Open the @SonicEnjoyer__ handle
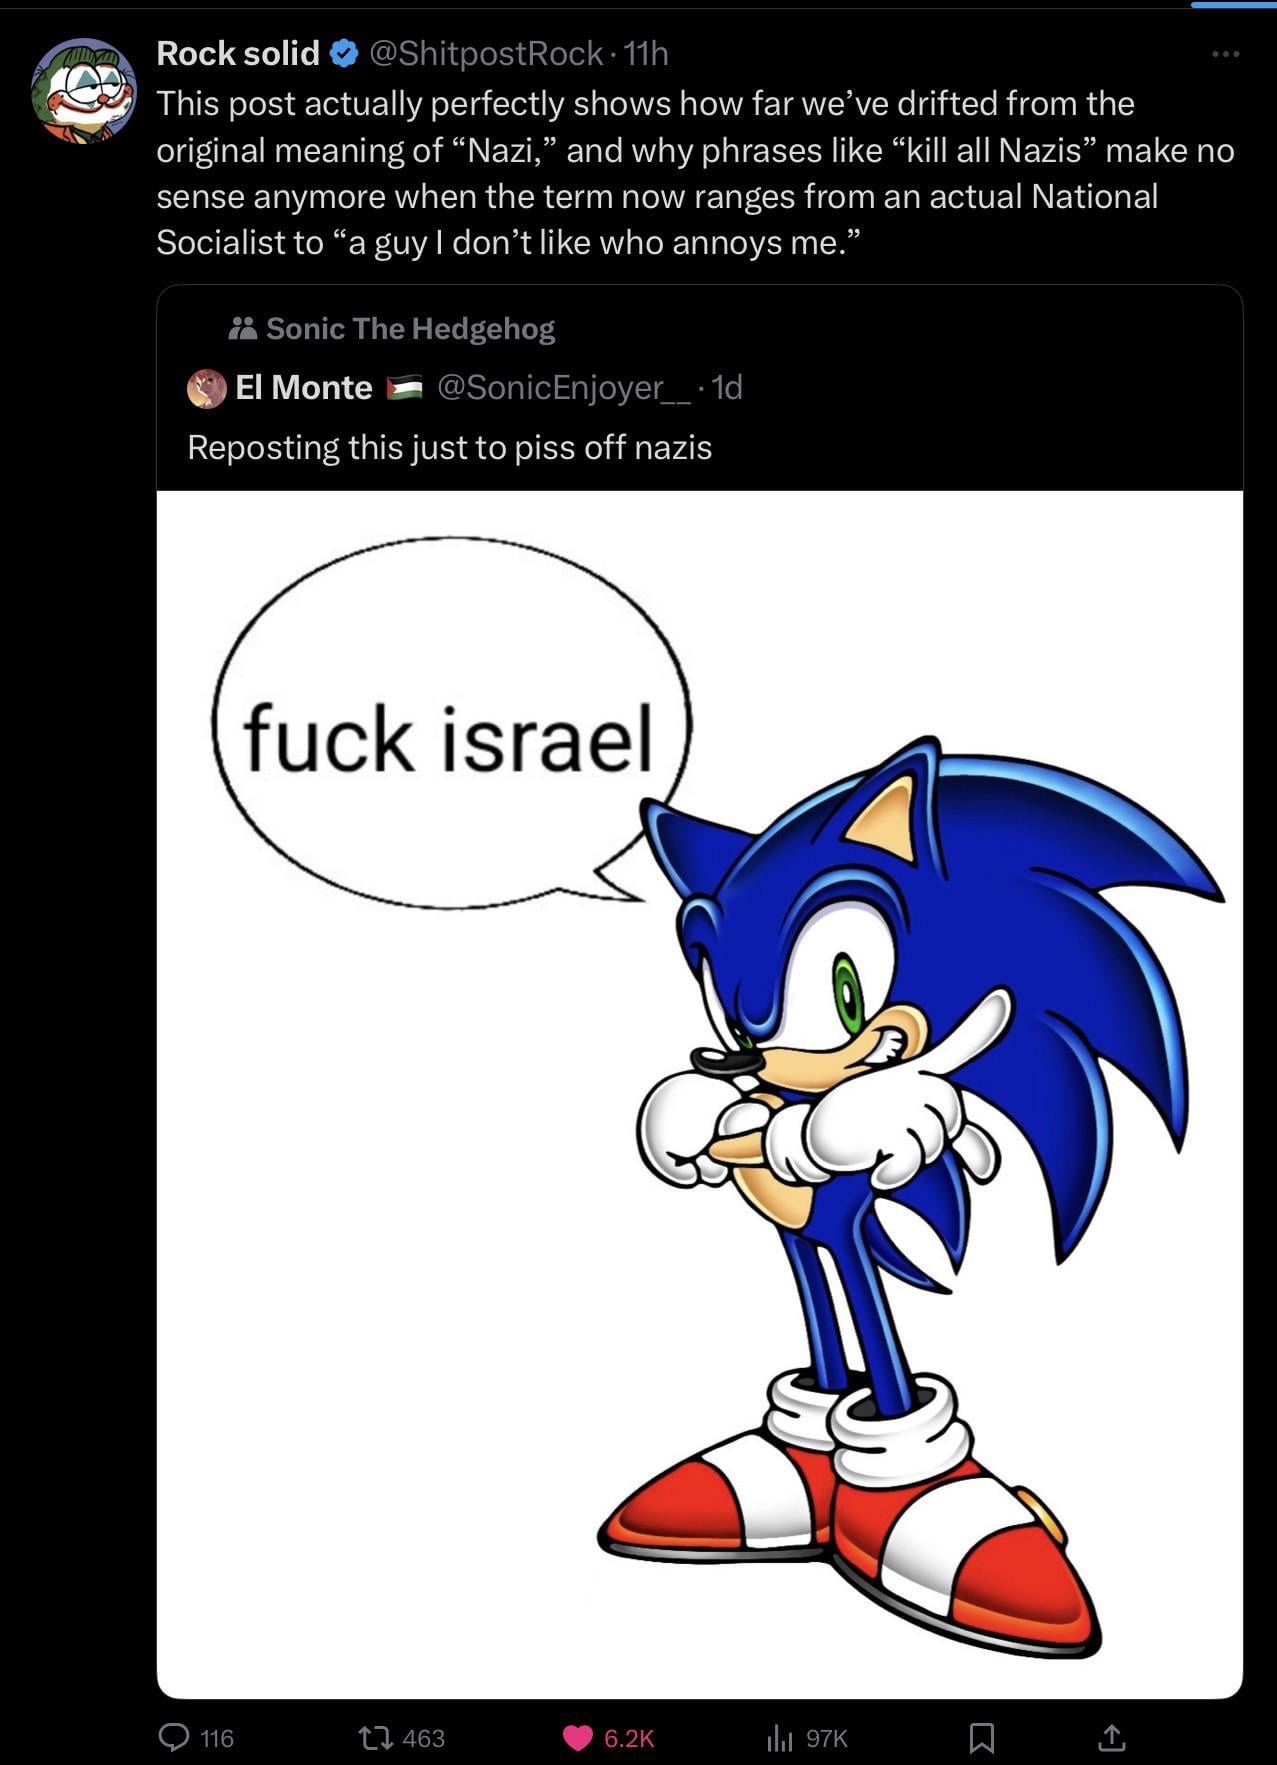The height and width of the screenshot is (1765, 1277). pyautogui.click(x=564, y=388)
